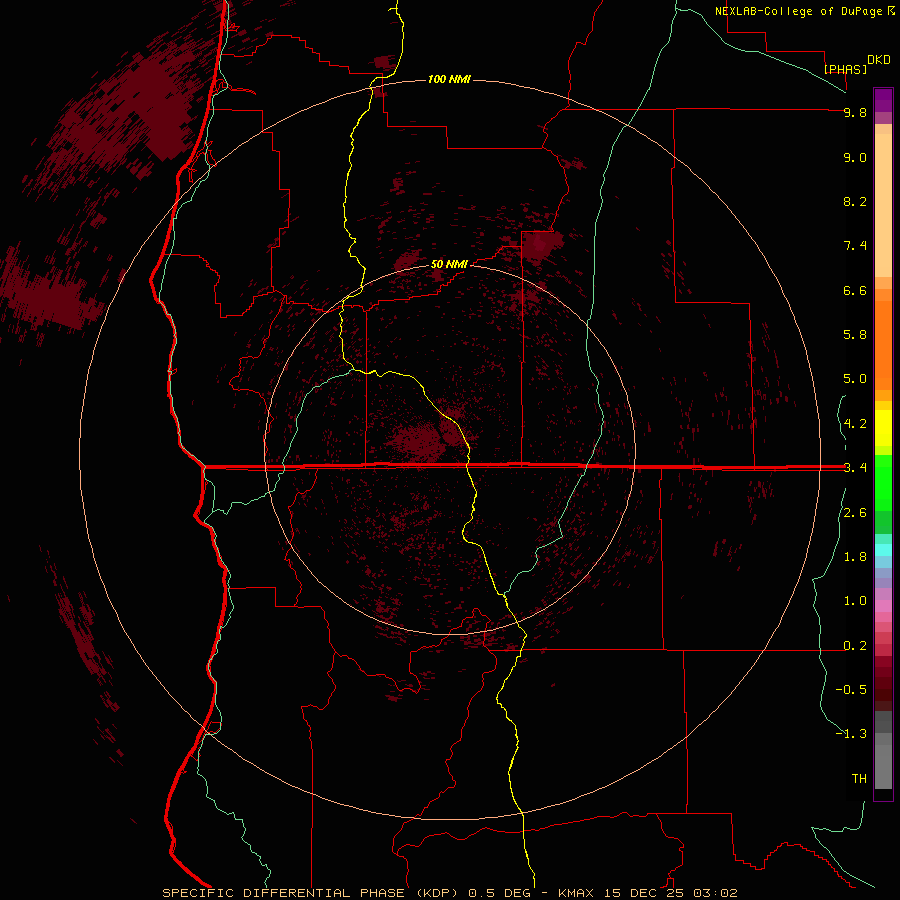Click the 9.0 scale value
Screen dimensions: 900x900
(855, 157)
